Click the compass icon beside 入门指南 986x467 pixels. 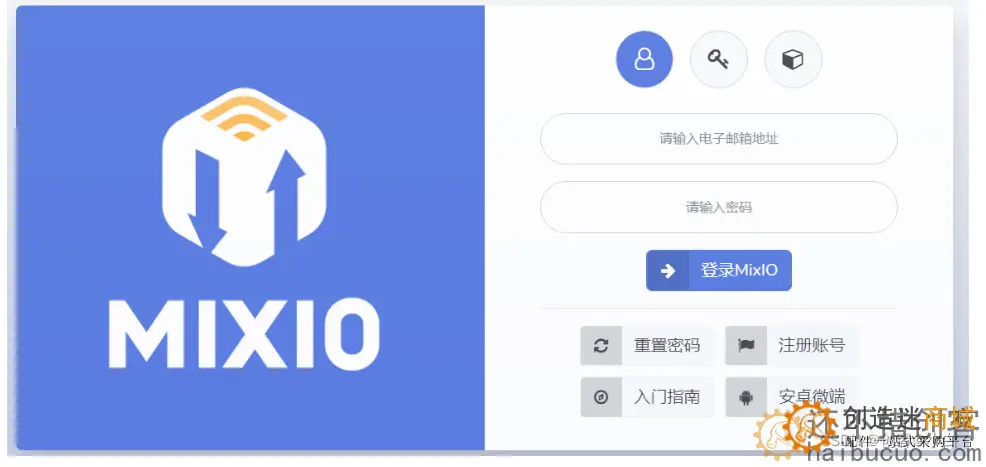601,397
